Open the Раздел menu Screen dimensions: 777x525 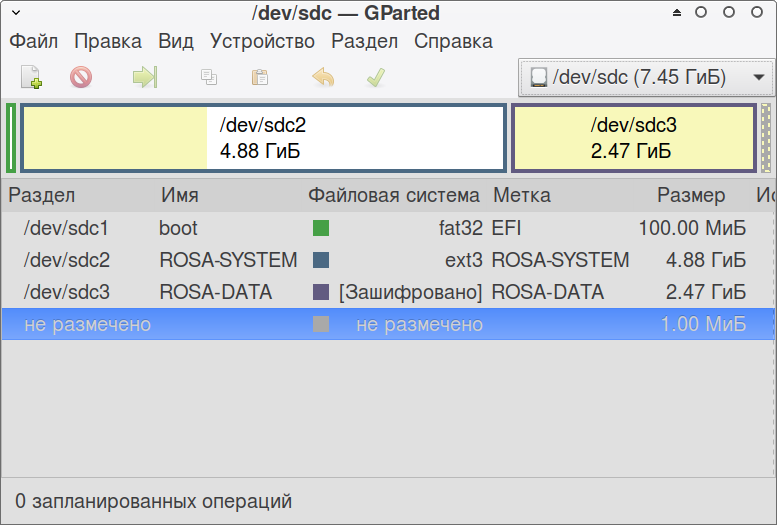point(364,41)
